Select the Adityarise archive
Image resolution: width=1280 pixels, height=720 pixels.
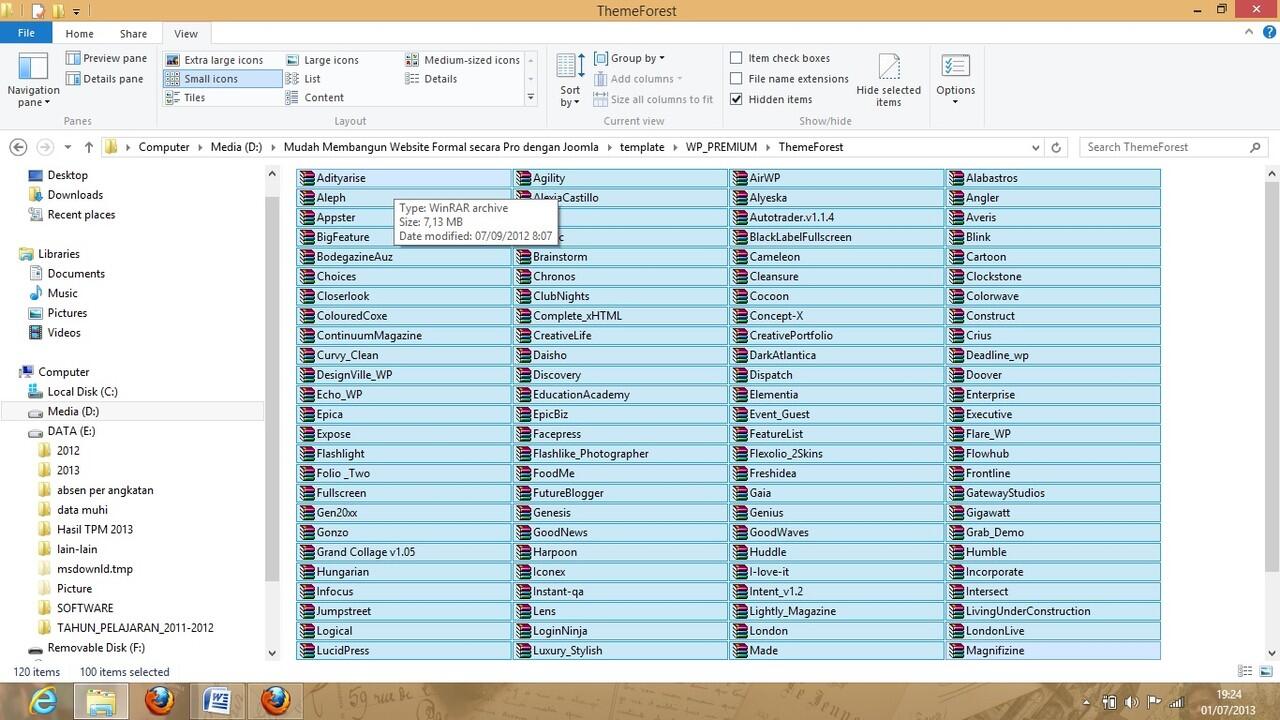[404, 178]
